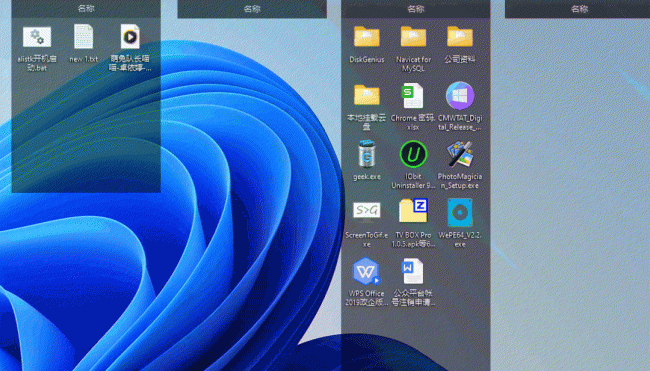
Task: Click the 萌兔队长喵喵-卓依婷 media file icon
Action: coord(130,37)
